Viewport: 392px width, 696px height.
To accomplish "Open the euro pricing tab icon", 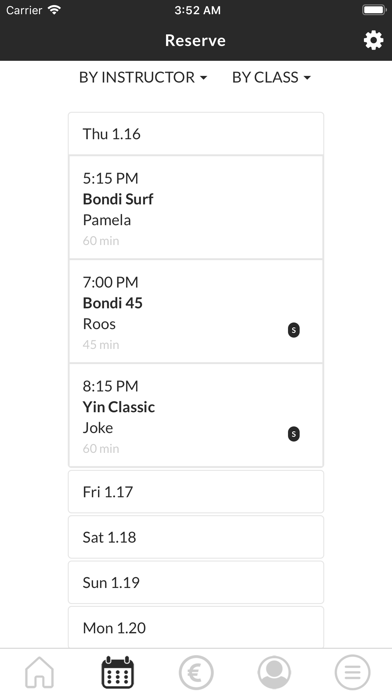I will (196, 672).
